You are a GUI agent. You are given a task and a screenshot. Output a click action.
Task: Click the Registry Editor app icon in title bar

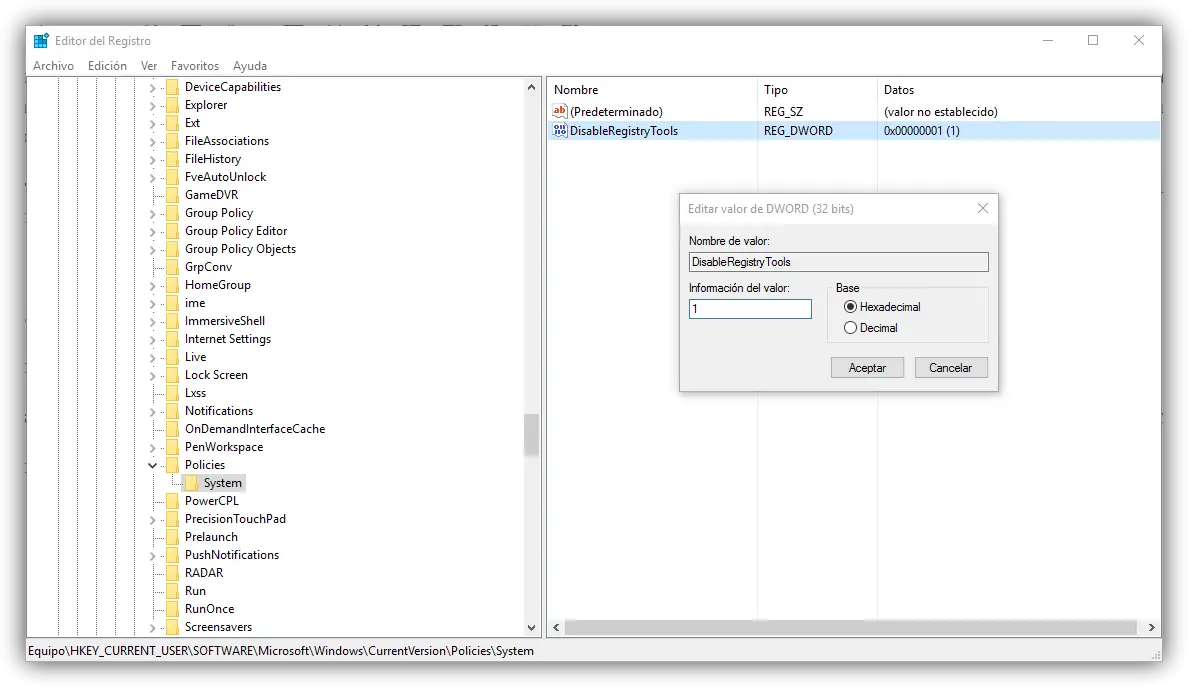pos(41,40)
